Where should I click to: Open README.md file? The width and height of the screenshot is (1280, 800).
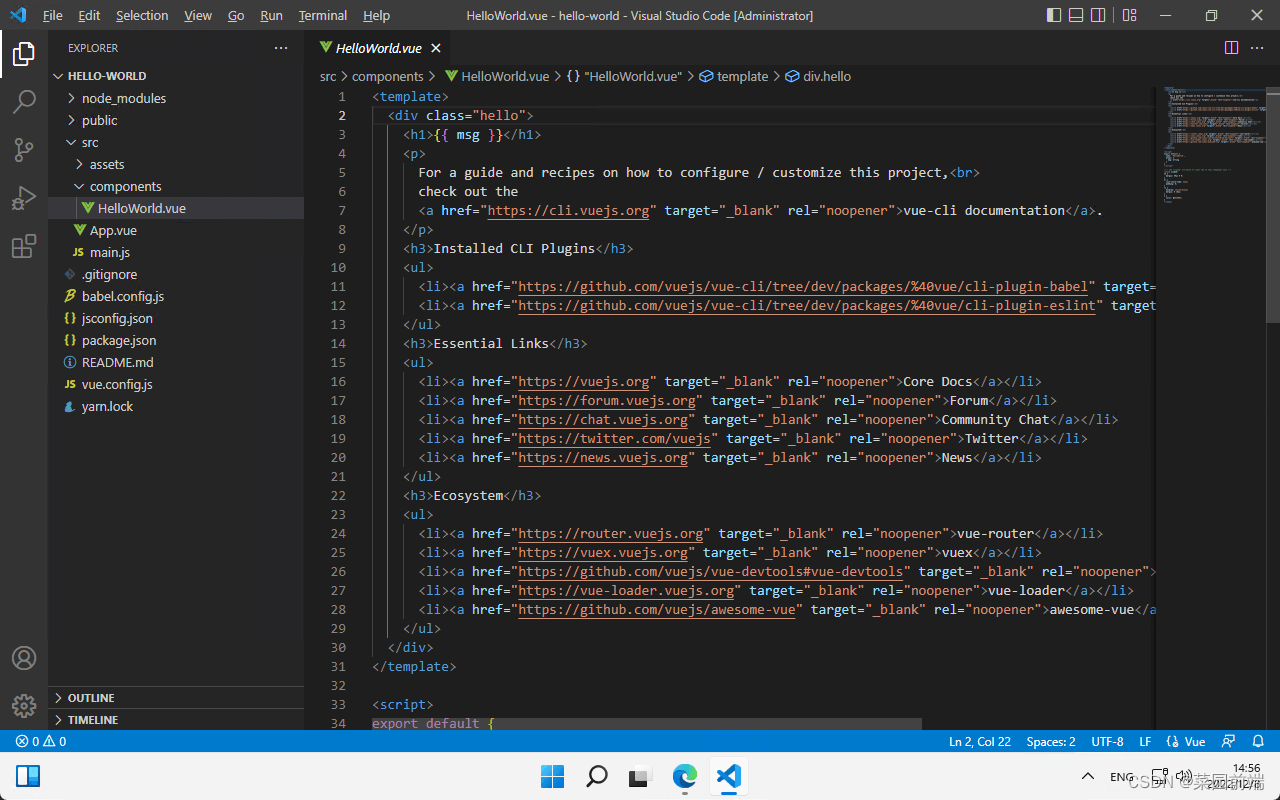tap(176, 362)
